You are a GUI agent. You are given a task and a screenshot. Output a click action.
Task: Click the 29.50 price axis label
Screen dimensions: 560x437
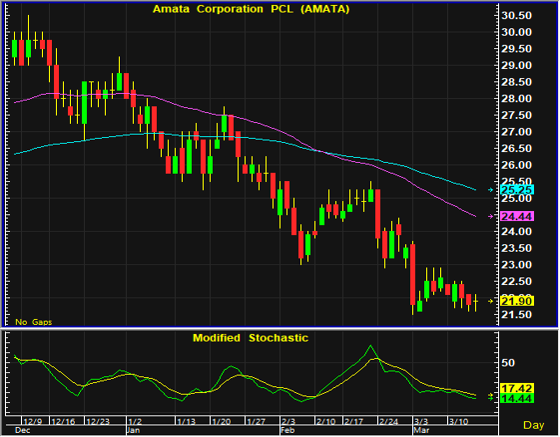click(x=516, y=49)
